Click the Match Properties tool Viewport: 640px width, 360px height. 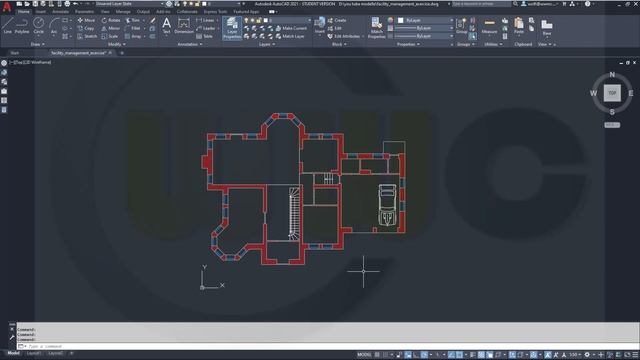[376, 28]
